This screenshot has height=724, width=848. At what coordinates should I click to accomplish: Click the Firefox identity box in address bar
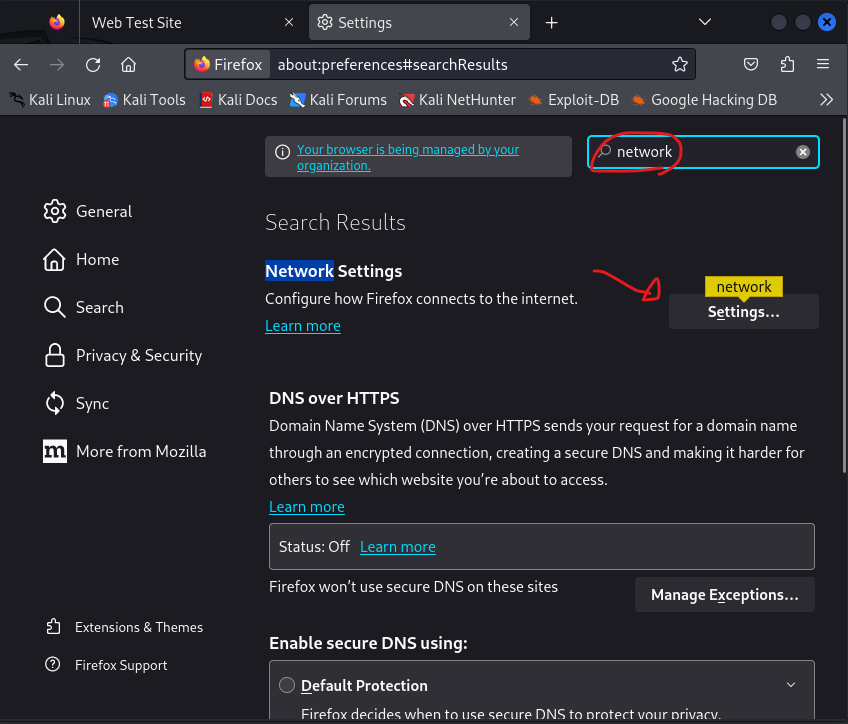pyautogui.click(x=228, y=64)
